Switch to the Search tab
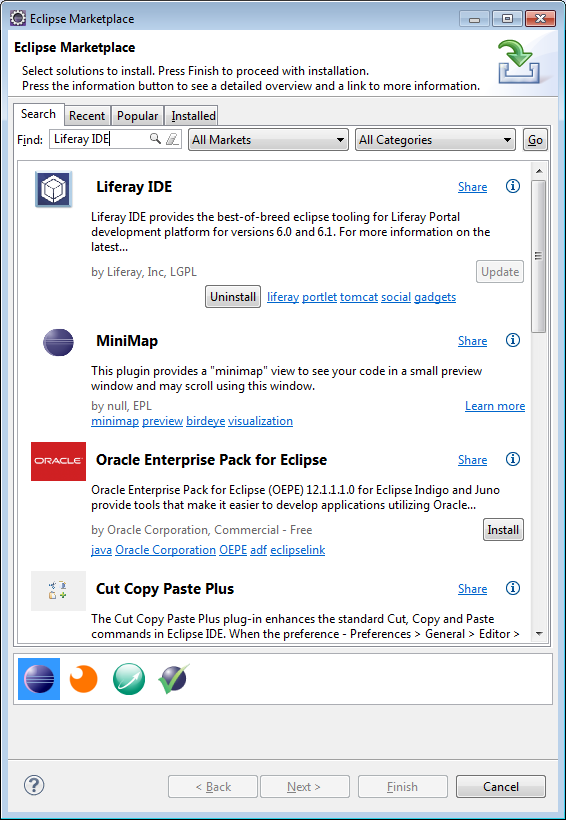The height and width of the screenshot is (820, 566). pos(38,114)
